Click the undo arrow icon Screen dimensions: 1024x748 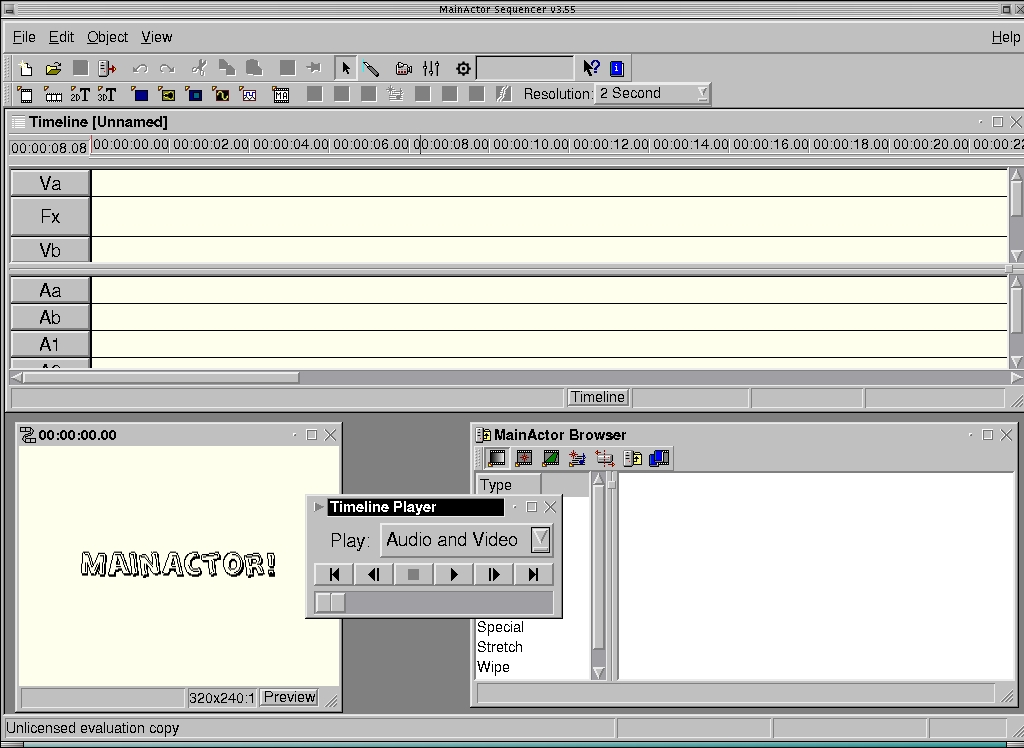[x=139, y=68]
